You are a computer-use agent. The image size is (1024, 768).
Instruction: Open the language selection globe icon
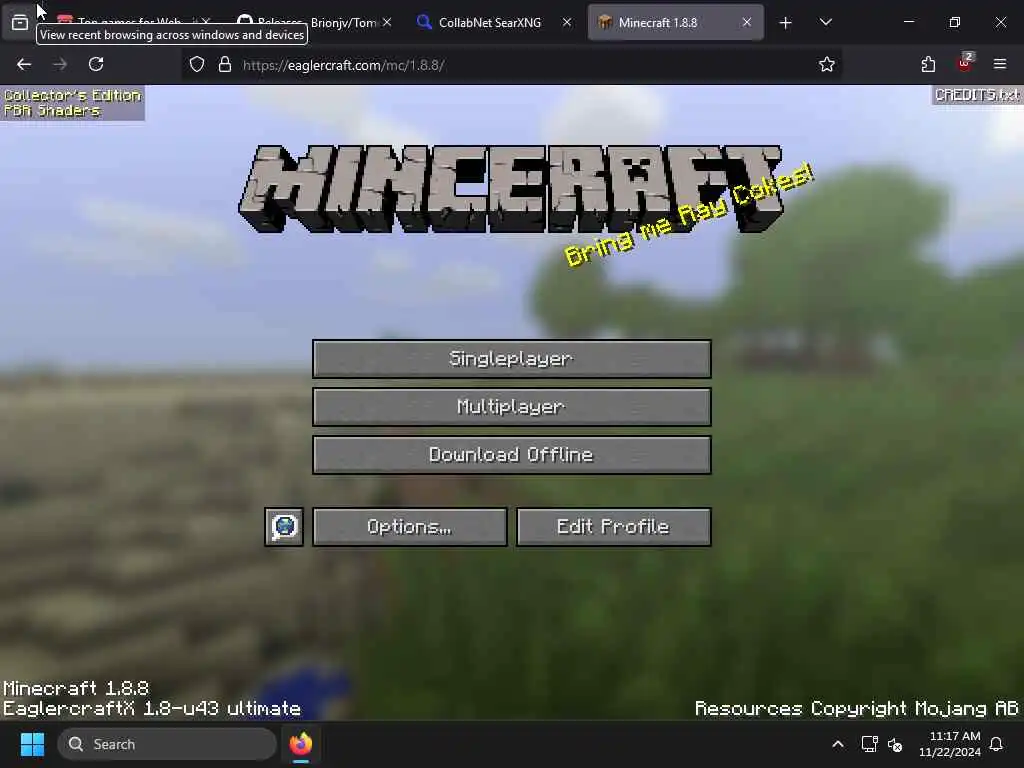284,526
